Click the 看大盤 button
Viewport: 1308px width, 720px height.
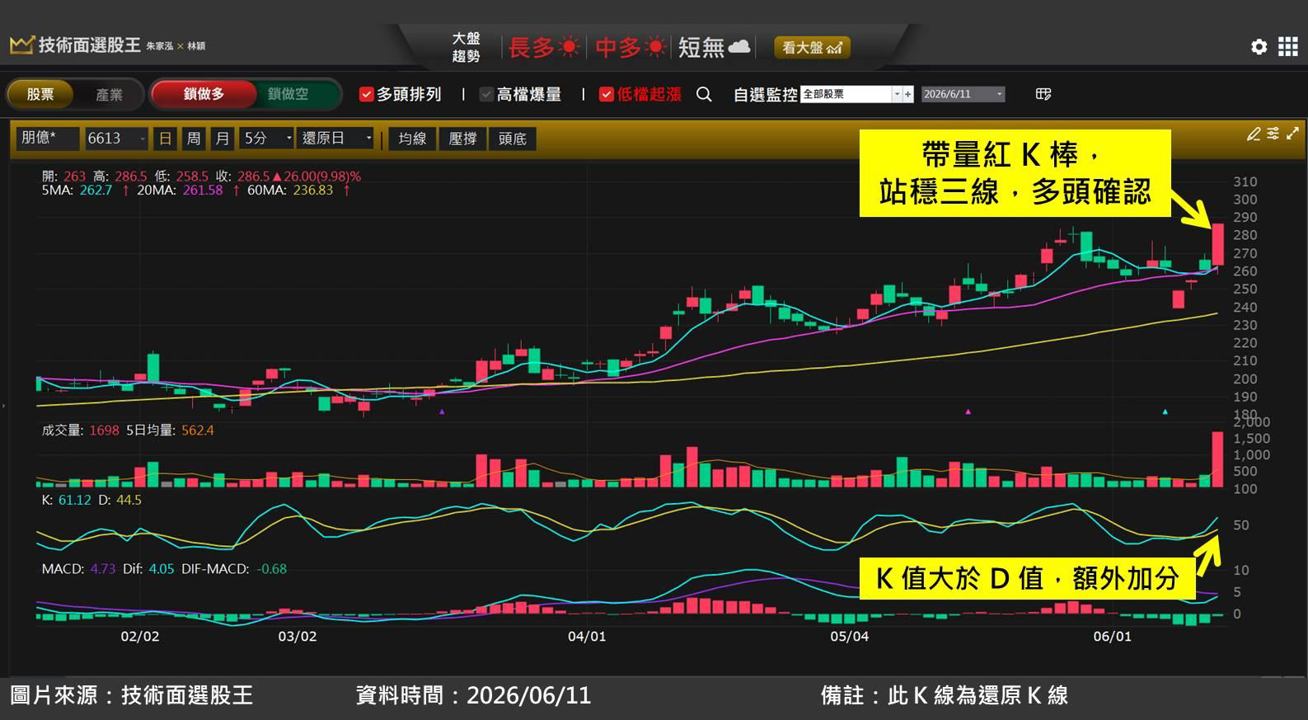click(811, 47)
